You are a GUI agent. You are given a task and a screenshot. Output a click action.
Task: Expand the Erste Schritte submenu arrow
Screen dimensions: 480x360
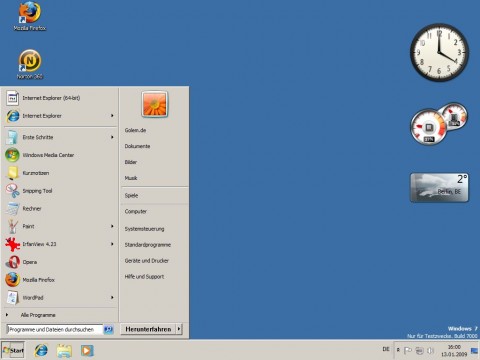click(112, 137)
